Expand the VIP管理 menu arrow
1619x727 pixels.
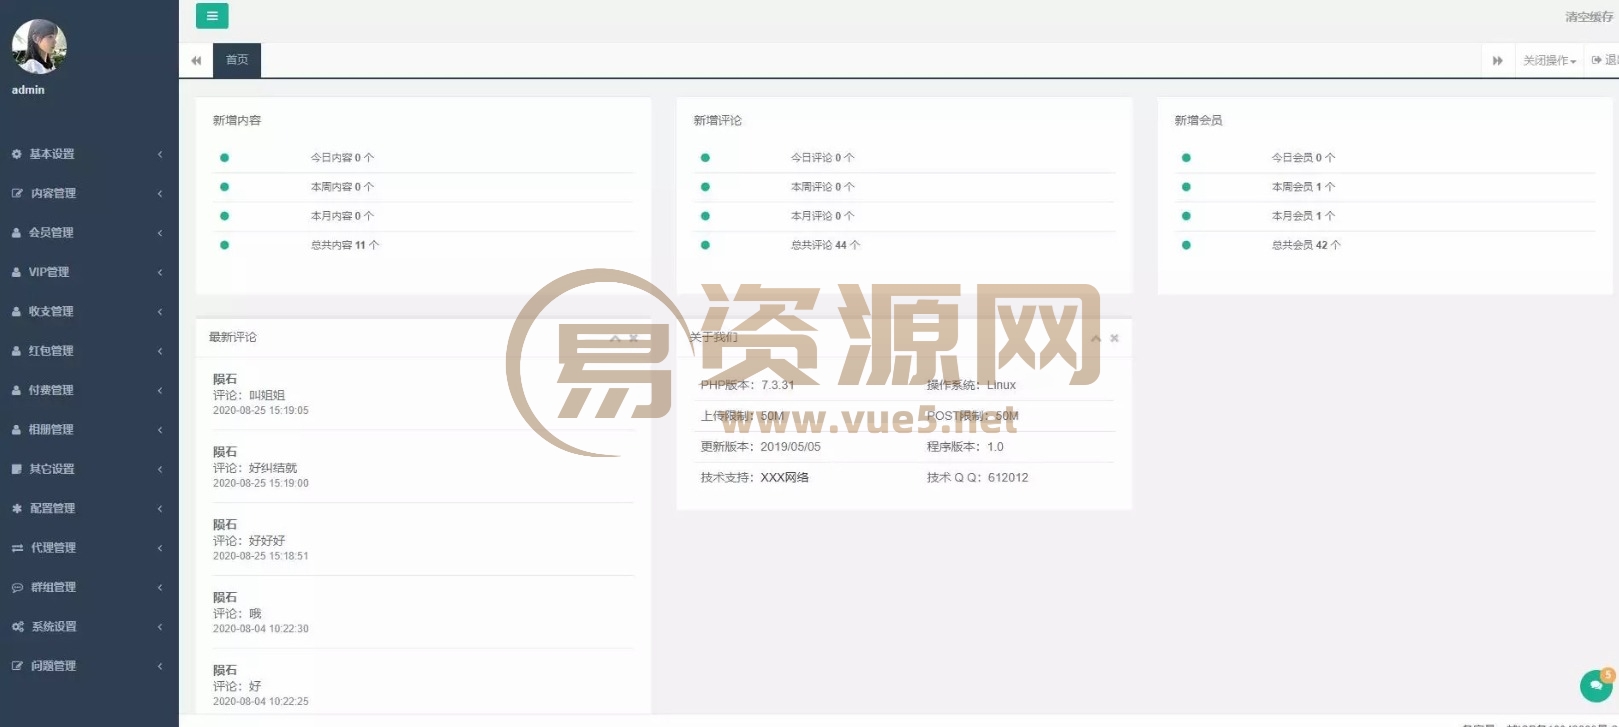coord(160,272)
